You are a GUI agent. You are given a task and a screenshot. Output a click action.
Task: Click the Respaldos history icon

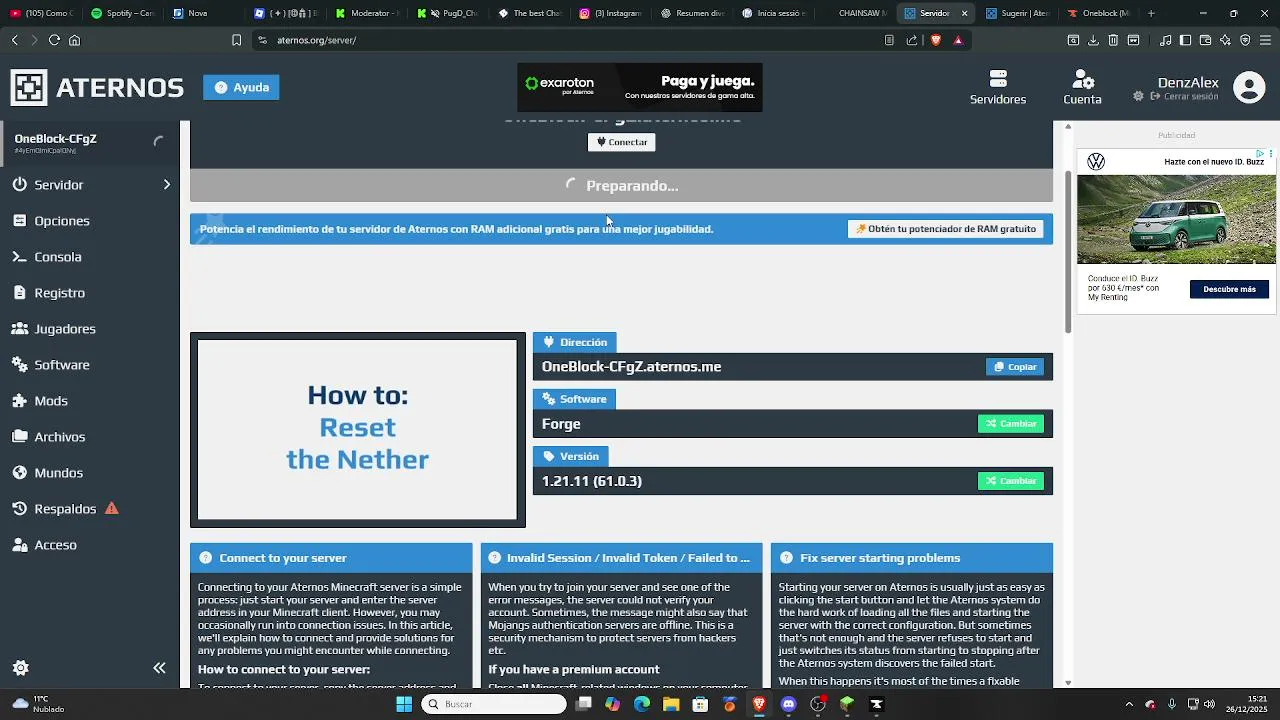pos(19,509)
